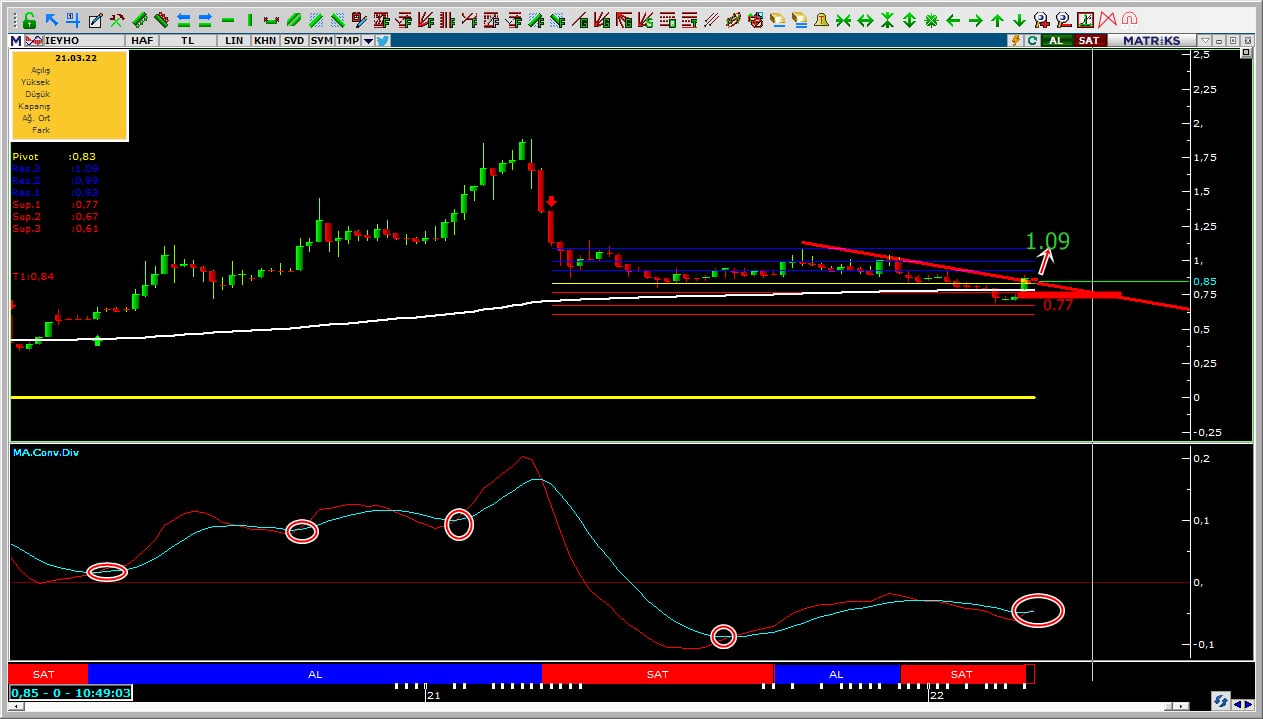Open the TMP template selector
Viewport: 1263px width, 719px height.
(x=347, y=40)
